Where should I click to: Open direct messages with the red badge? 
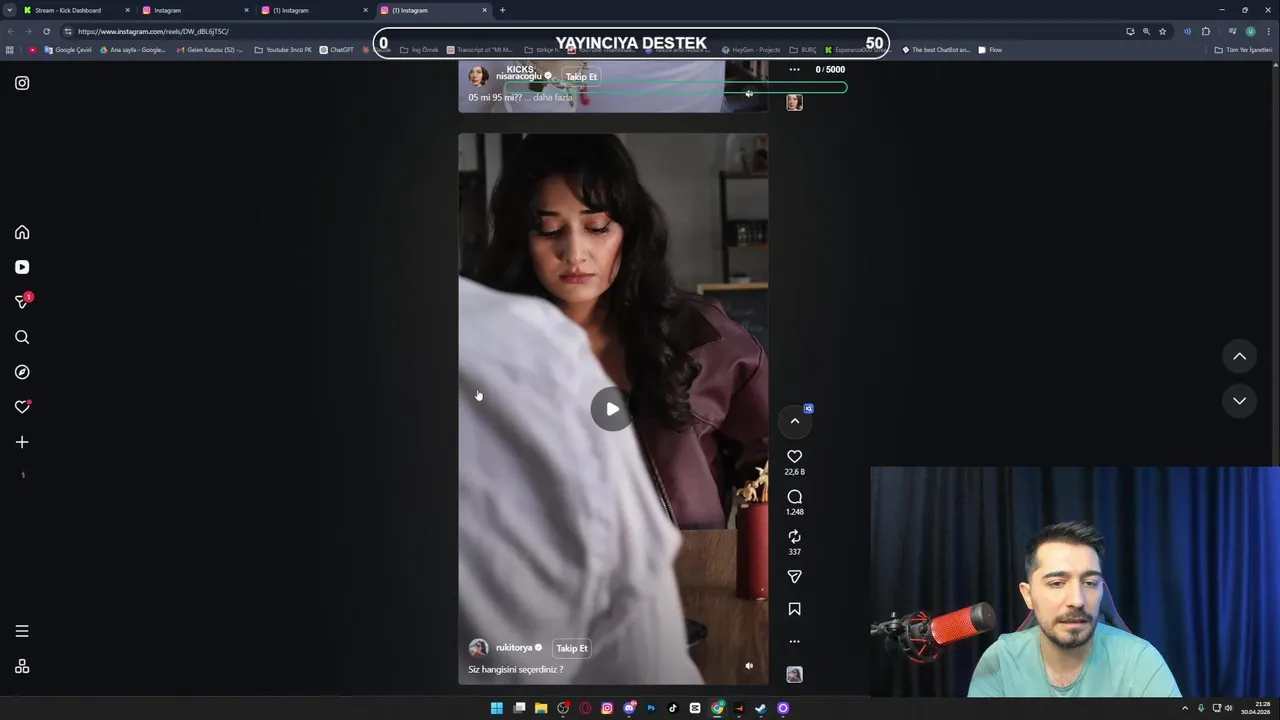[22, 301]
